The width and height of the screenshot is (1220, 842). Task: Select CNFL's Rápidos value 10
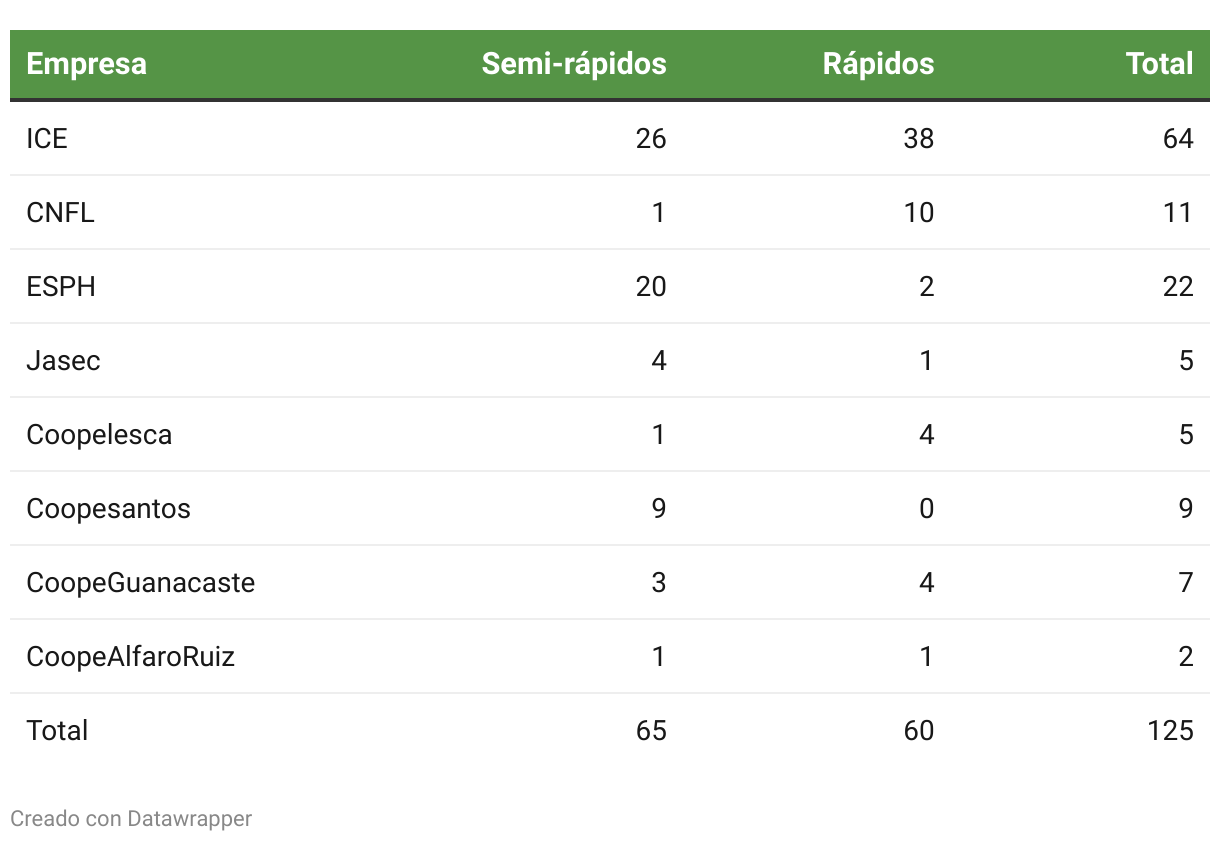(917, 213)
